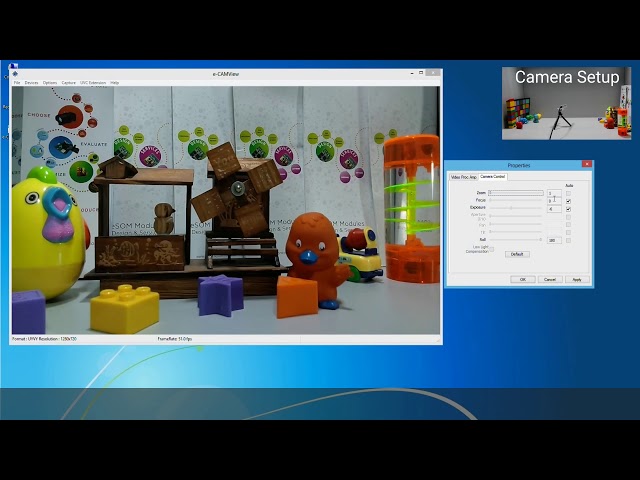Uncheck the Exposure Auto checkbox

tap(569, 209)
